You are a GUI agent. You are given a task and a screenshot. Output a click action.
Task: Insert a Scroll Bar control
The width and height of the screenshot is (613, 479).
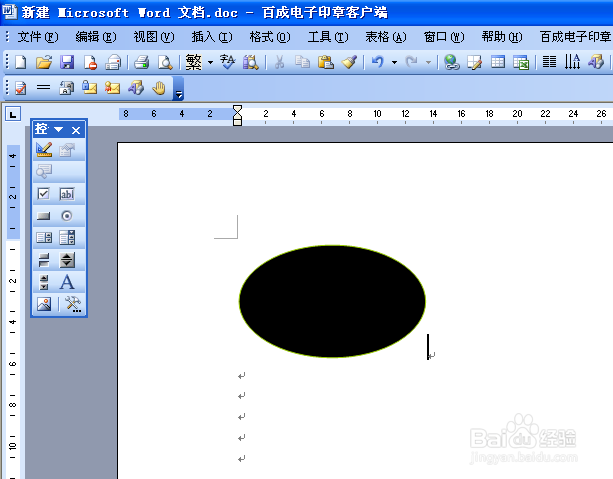pyautogui.click(x=44, y=282)
